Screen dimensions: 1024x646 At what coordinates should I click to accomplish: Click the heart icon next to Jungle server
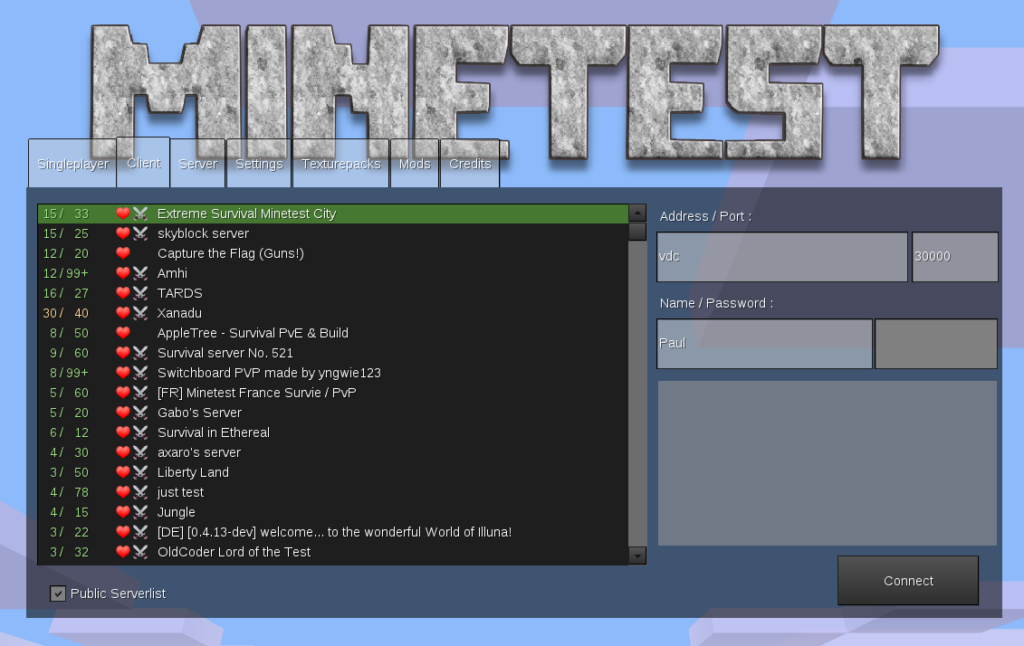pyautogui.click(x=123, y=512)
